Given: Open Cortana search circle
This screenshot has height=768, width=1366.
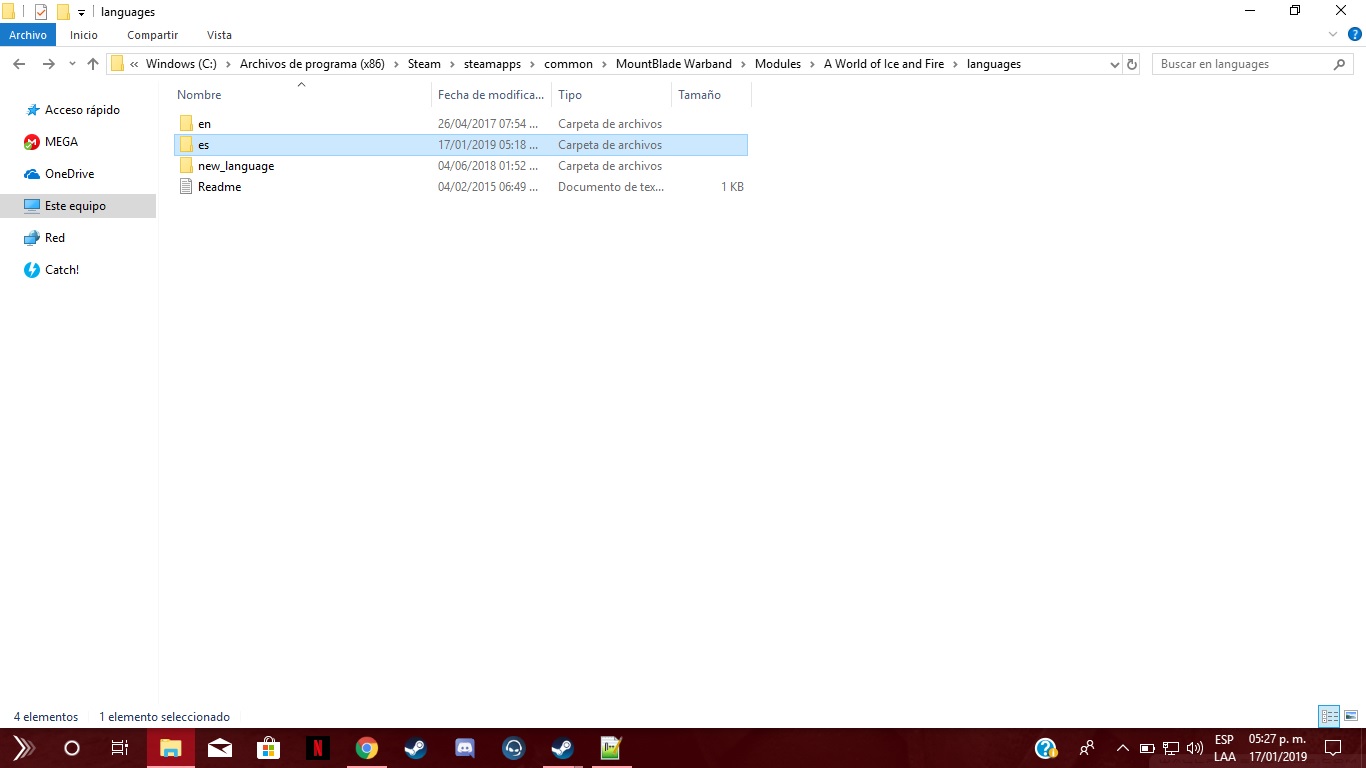Looking at the screenshot, I should click(x=72, y=748).
